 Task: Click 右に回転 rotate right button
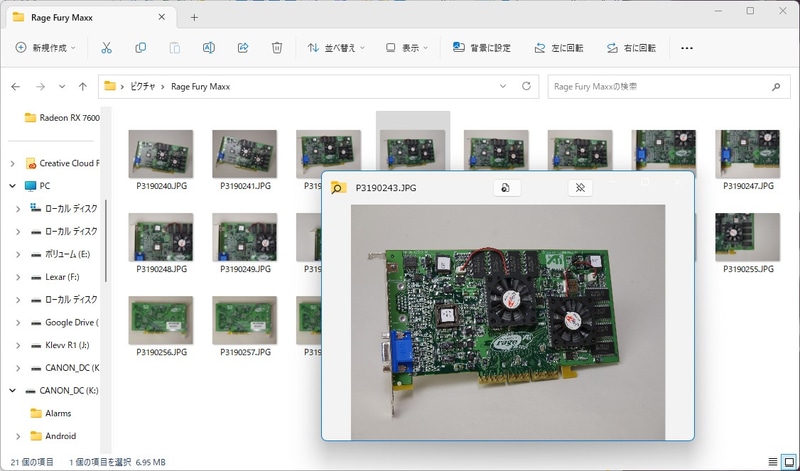631,48
